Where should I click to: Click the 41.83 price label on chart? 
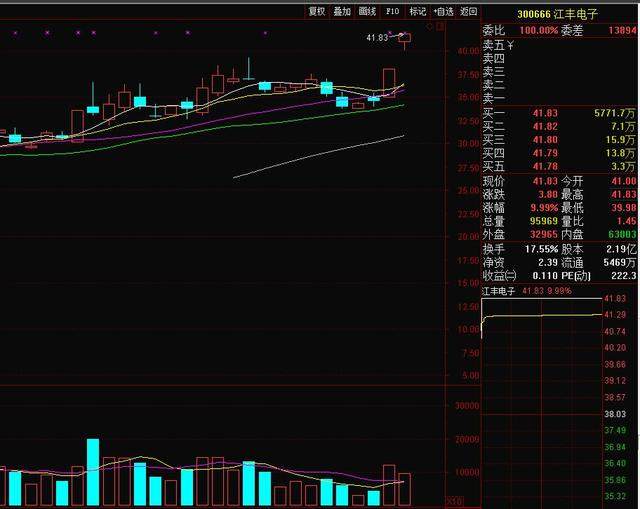point(376,38)
